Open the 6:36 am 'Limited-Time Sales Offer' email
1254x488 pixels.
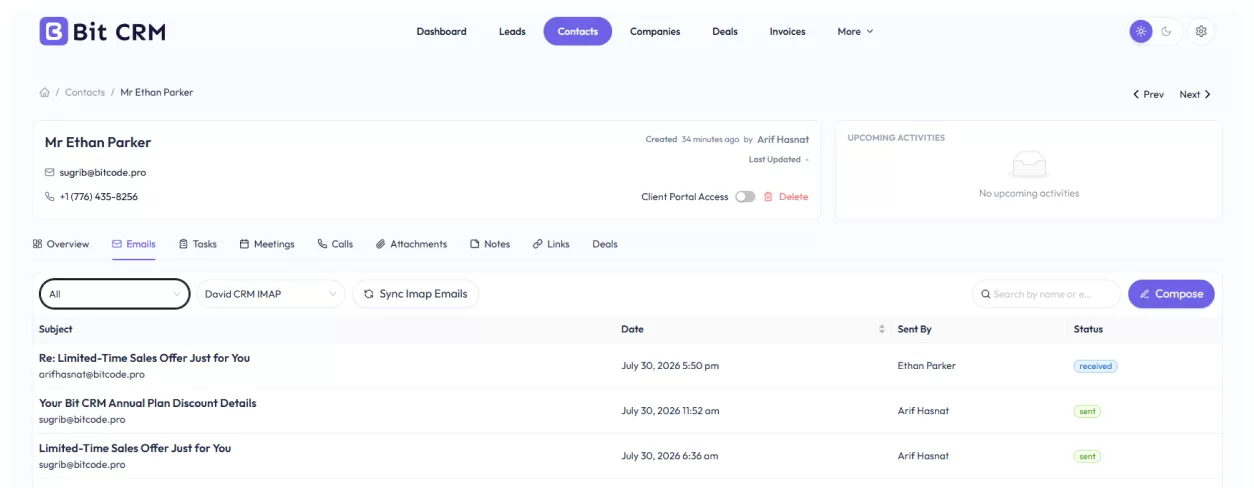pyautogui.click(x=135, y=448)
